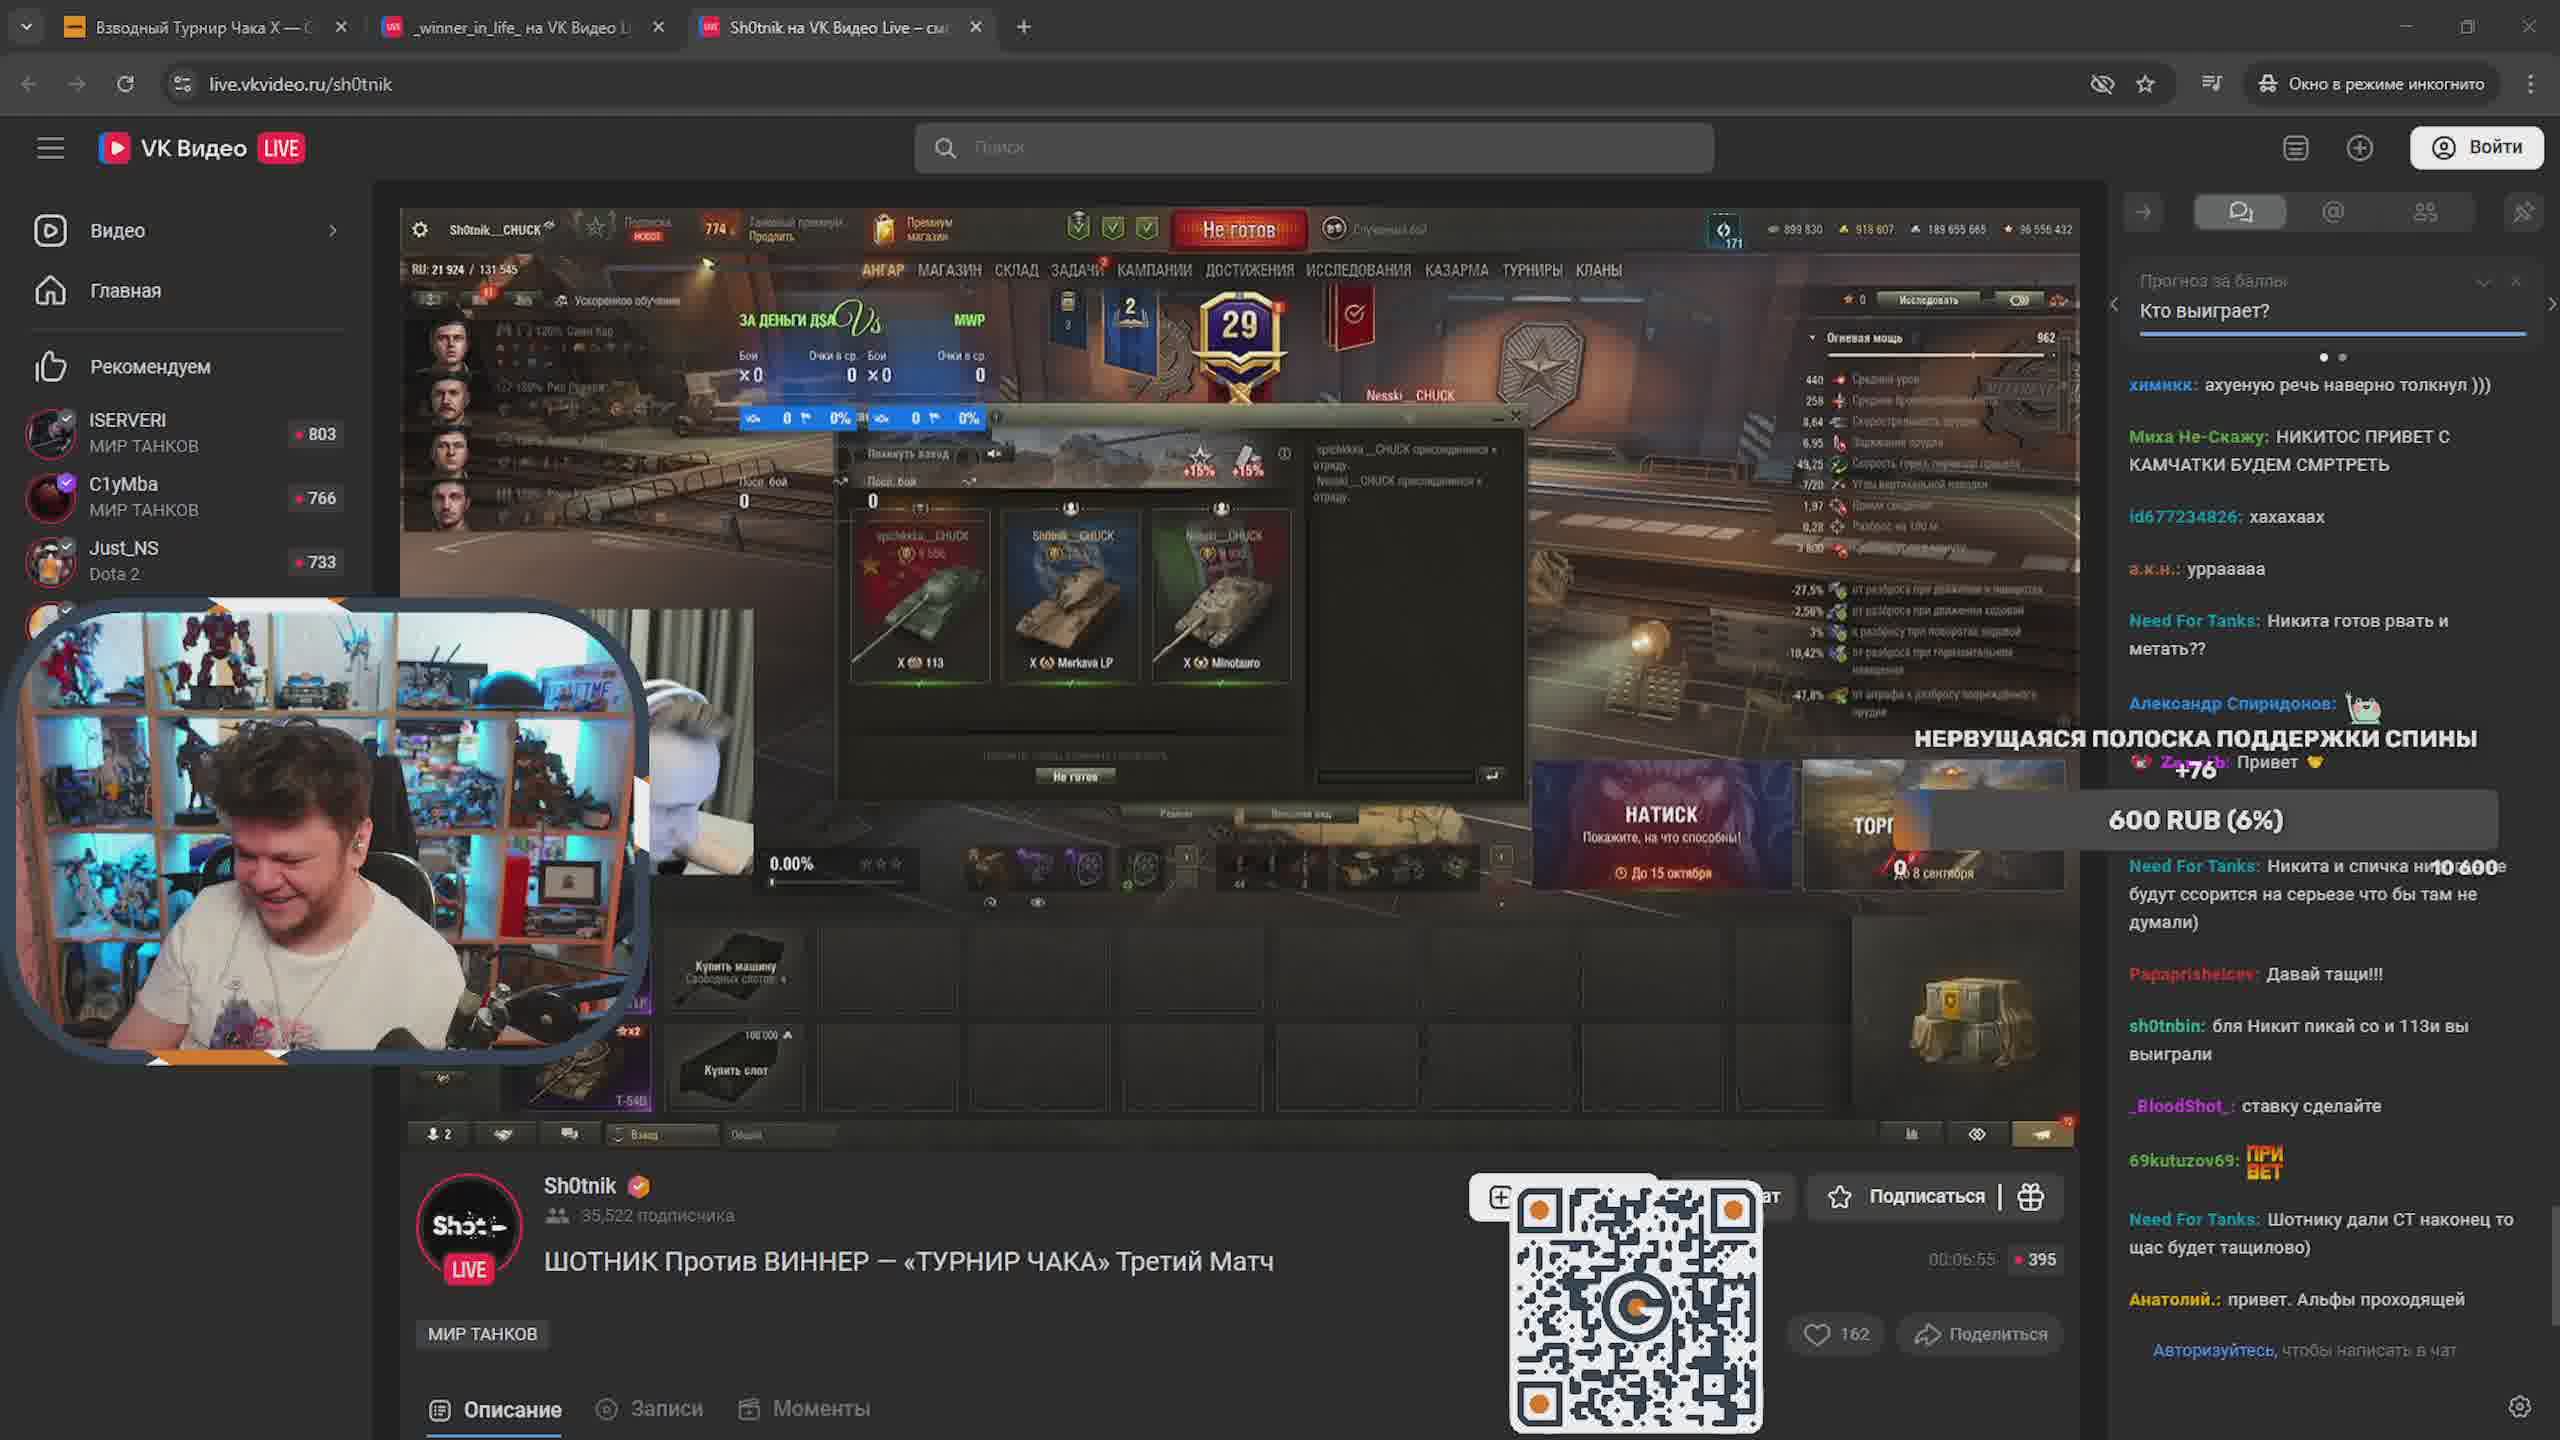The width and height of the screenshot is (2560, 1440).
Task: Bookmark the page with the star icon
Action: tap(2146, 84)
